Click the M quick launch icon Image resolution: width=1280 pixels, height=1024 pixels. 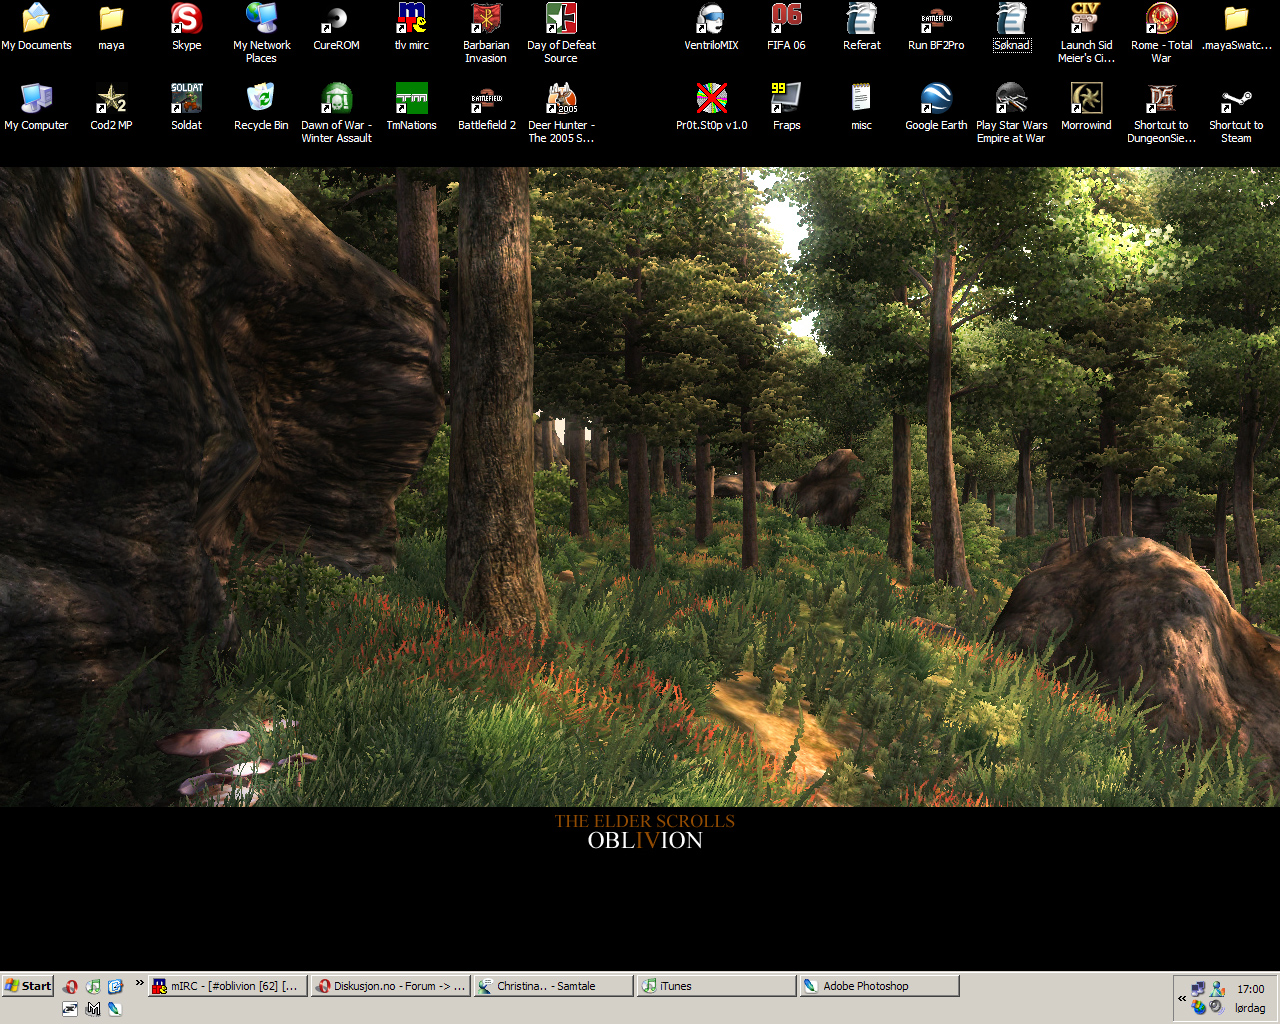point(93,1009)
